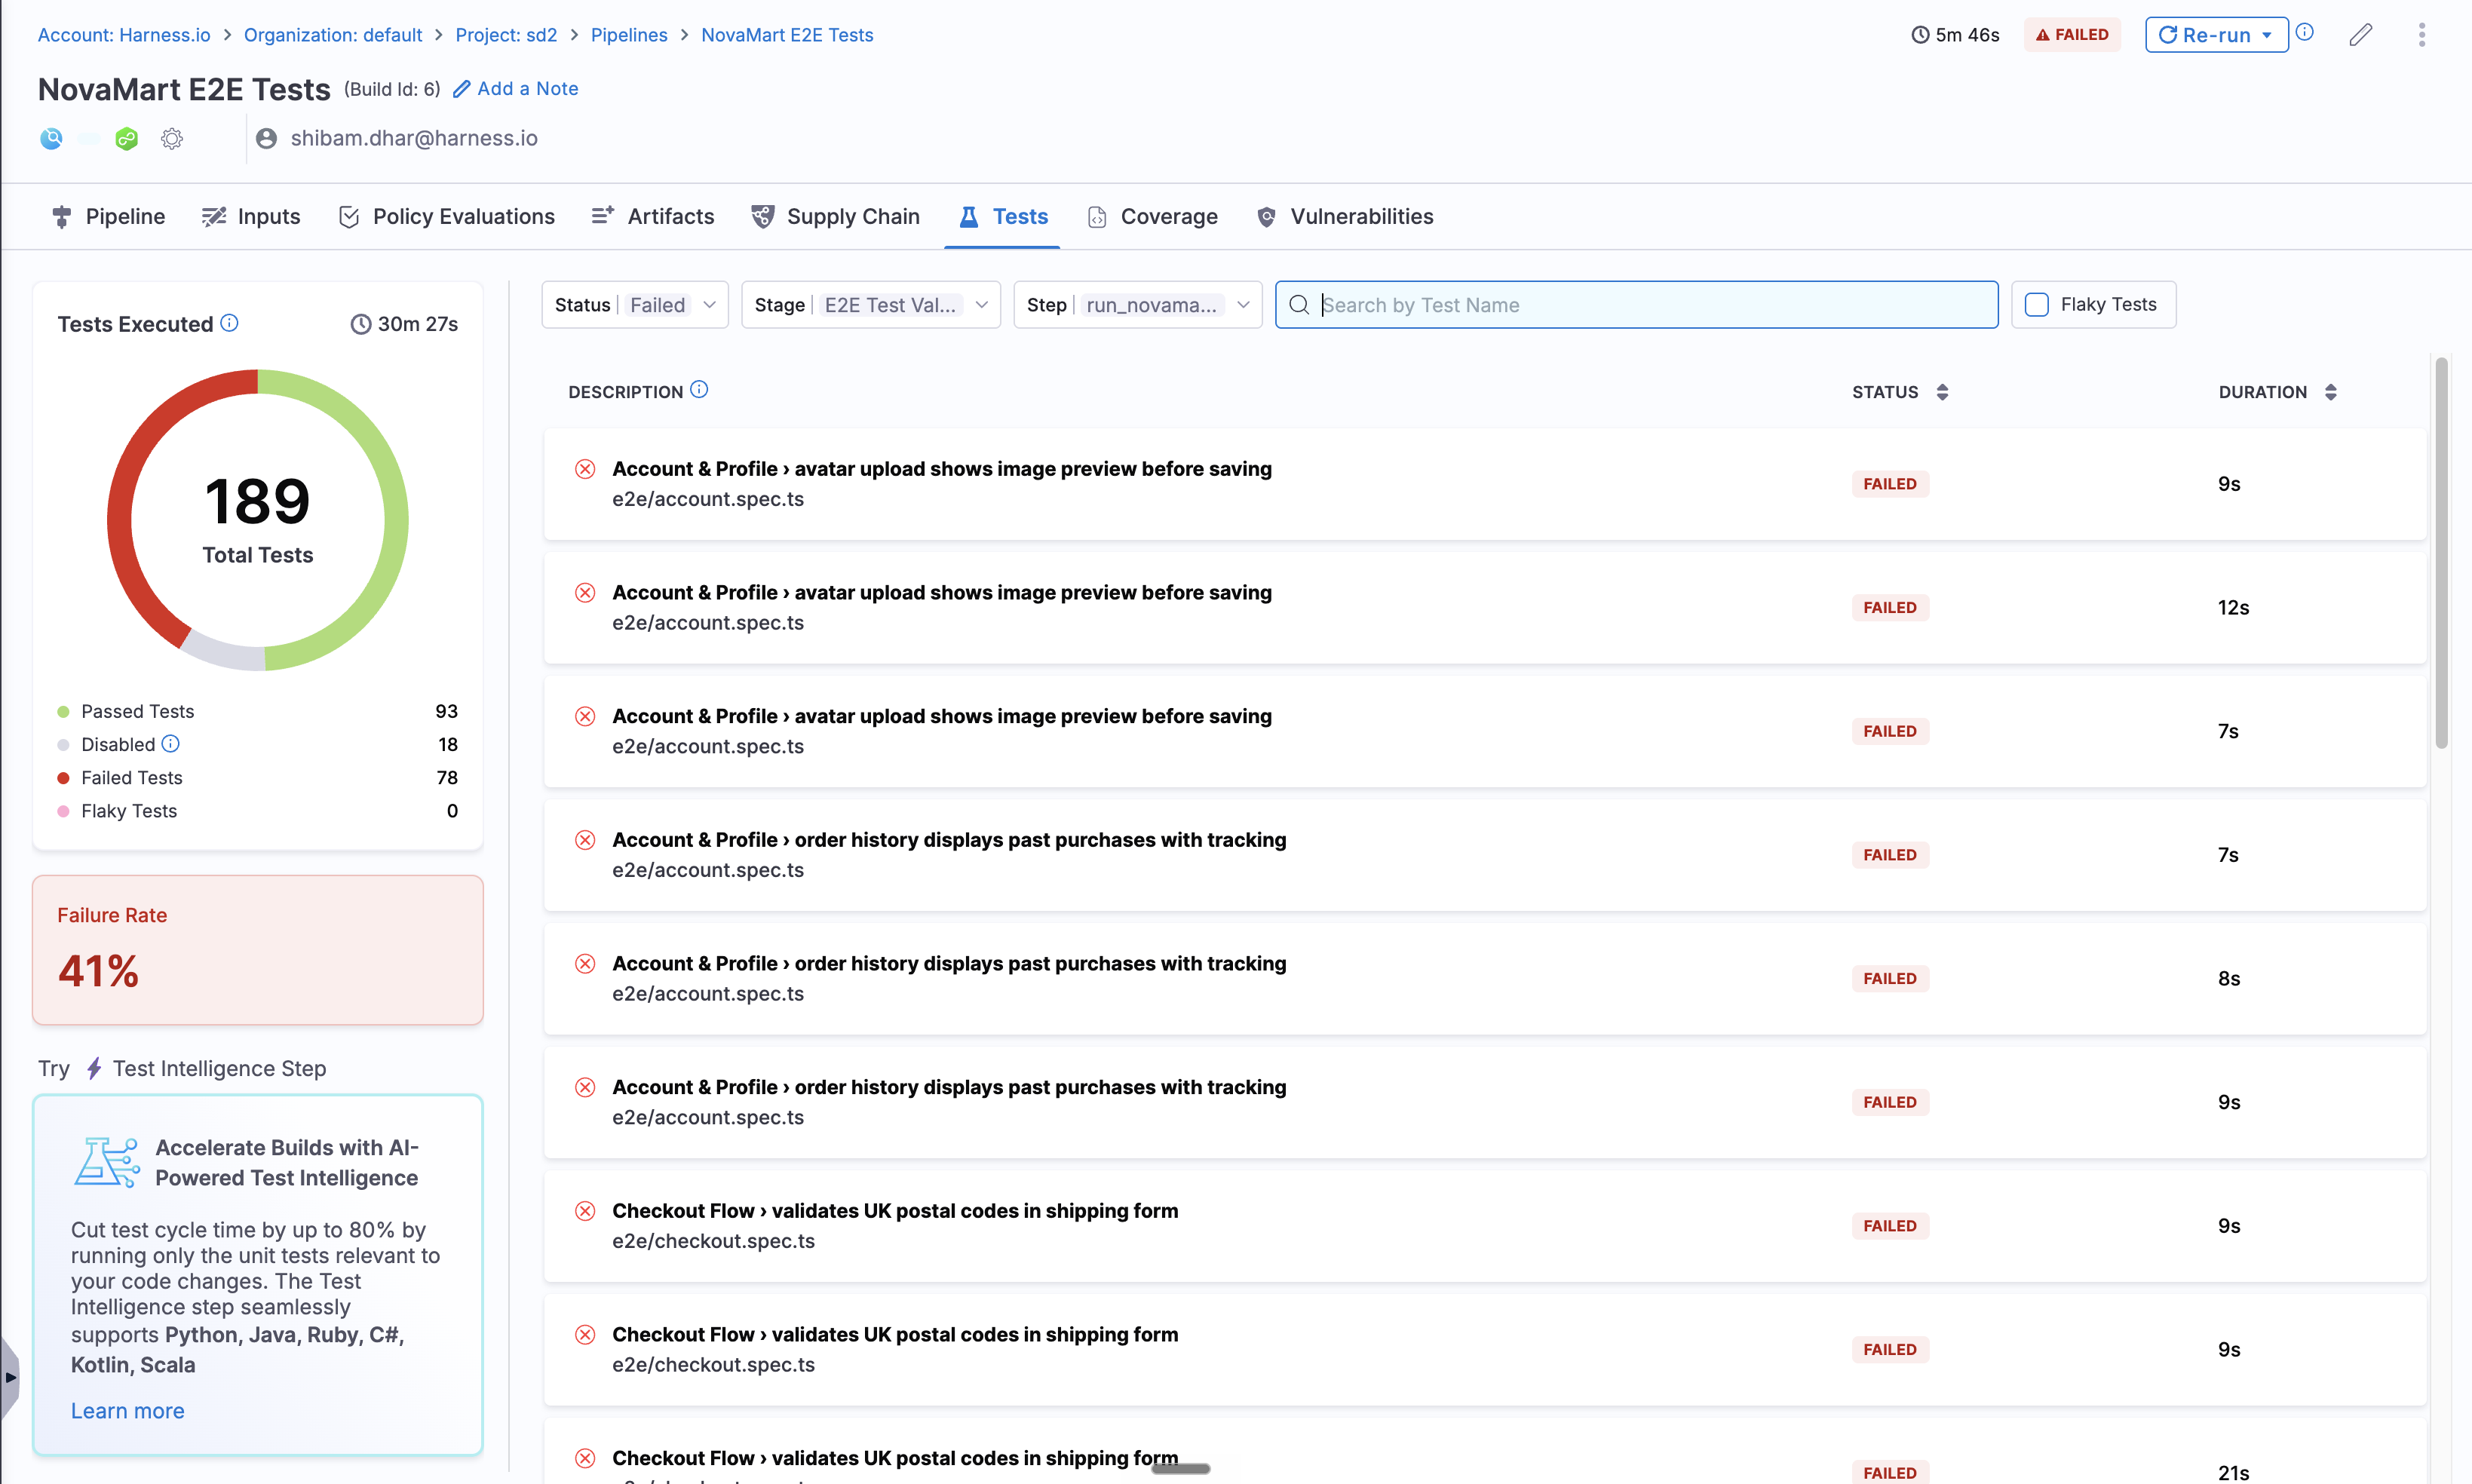
Task: Click the Test Intelligence lightning bolt icon
Action: 94,1068
